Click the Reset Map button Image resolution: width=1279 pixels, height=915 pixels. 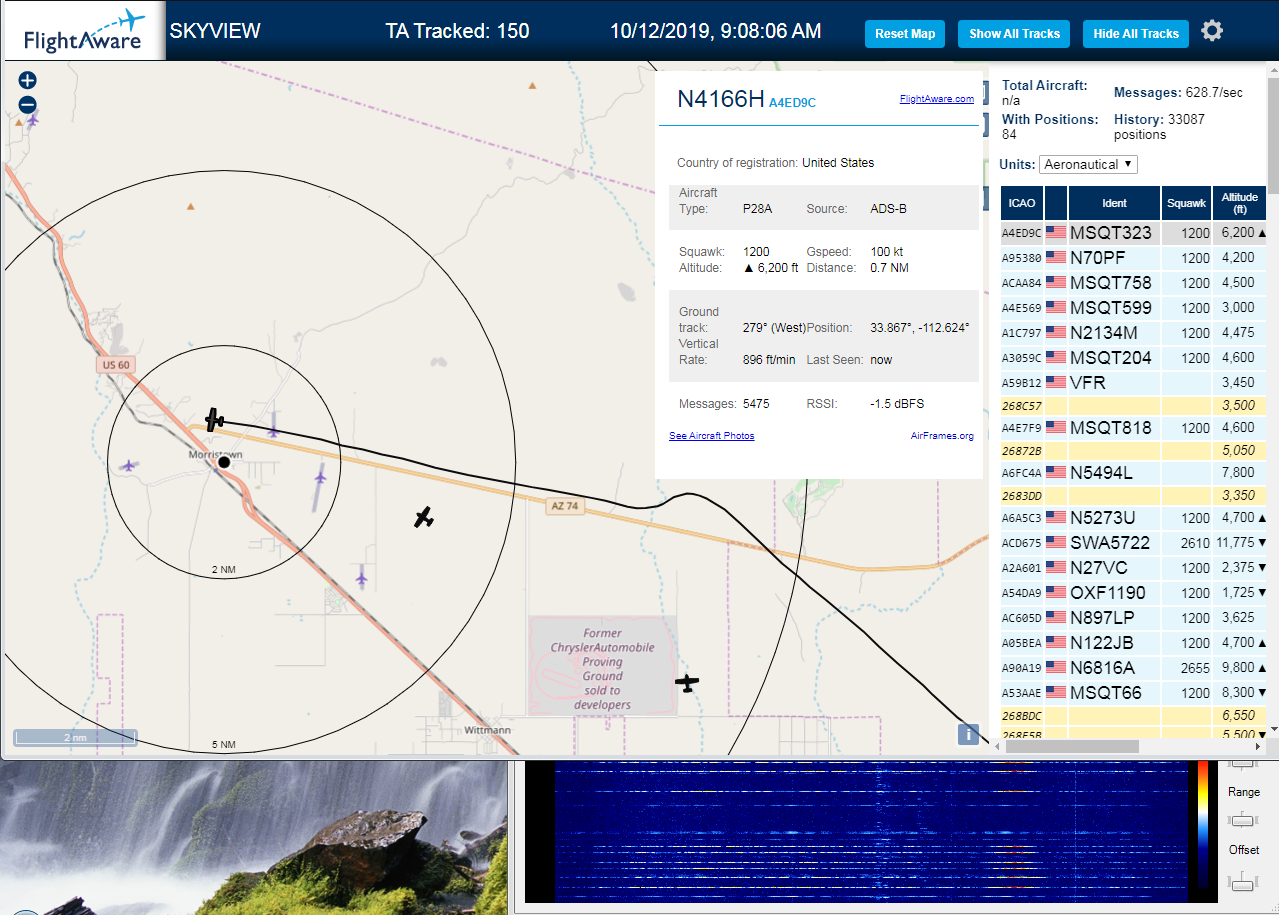point(905,34)
